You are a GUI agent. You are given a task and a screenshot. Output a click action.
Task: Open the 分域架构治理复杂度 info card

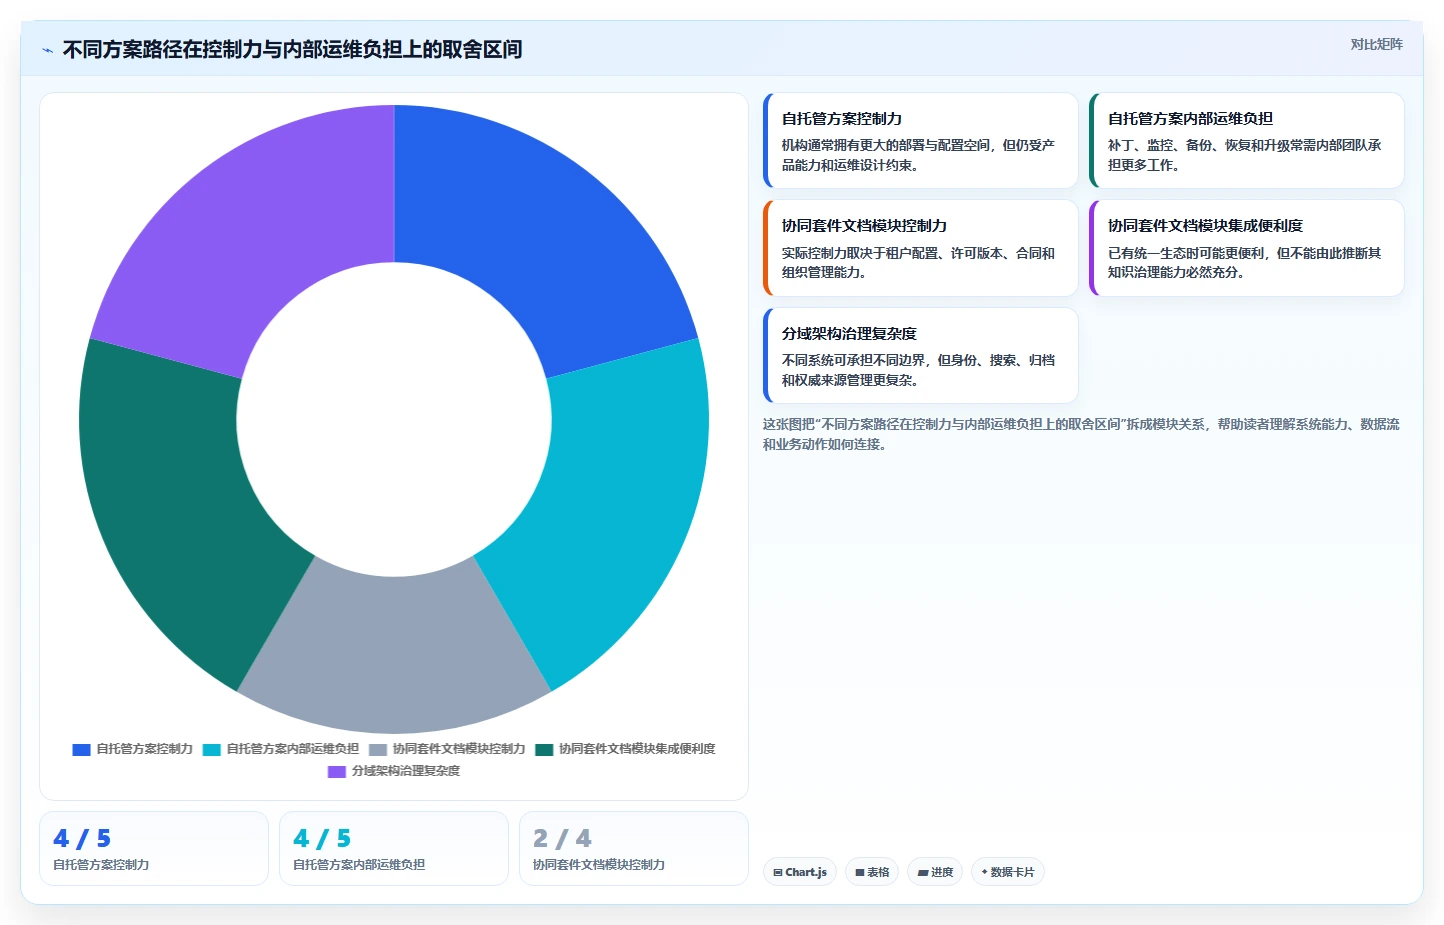920,355
